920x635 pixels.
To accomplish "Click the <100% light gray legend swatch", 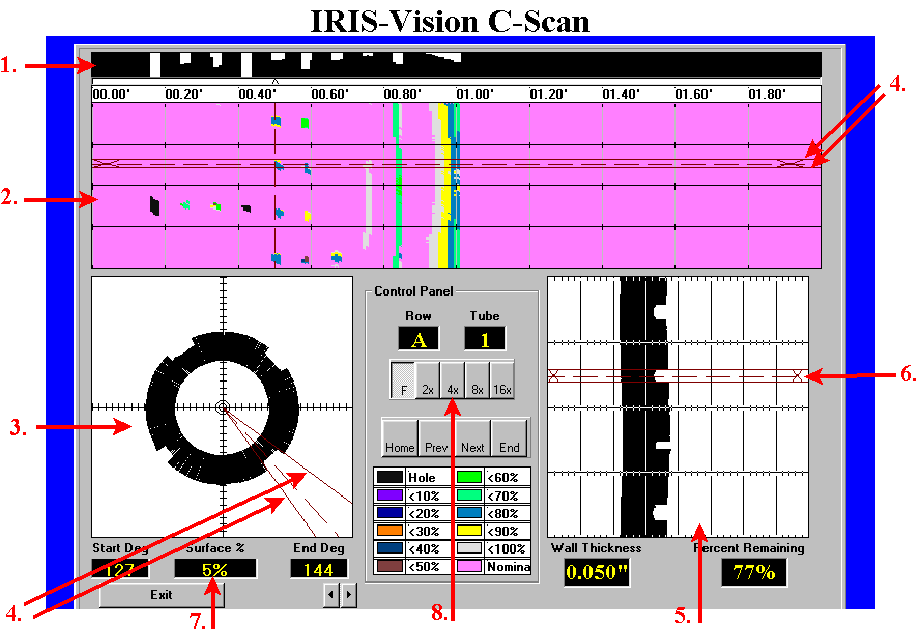I will (x=469, y=548).
